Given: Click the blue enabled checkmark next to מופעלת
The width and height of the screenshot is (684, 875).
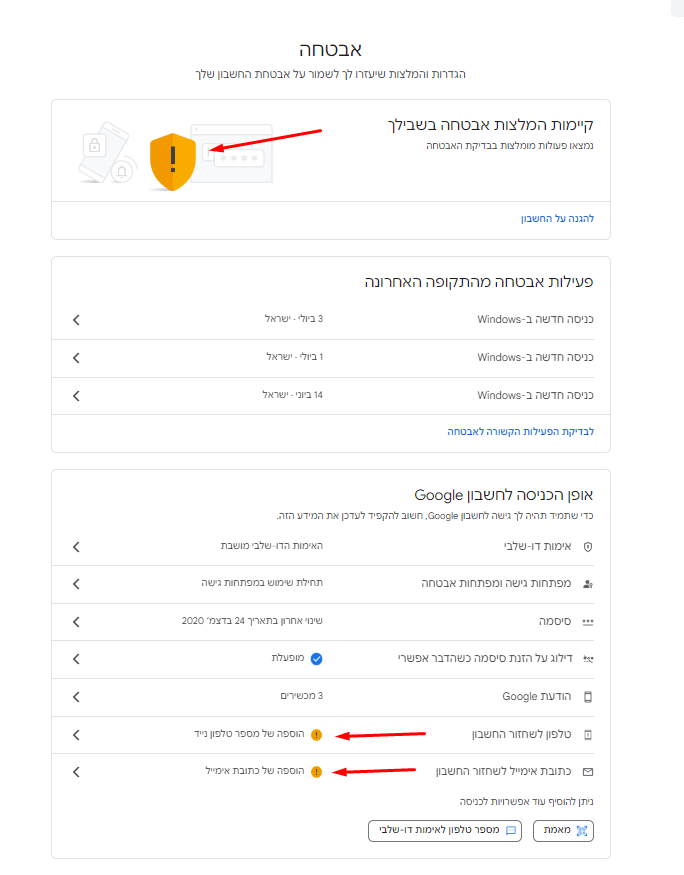Looking at the screenshot, I should [316, 659].
